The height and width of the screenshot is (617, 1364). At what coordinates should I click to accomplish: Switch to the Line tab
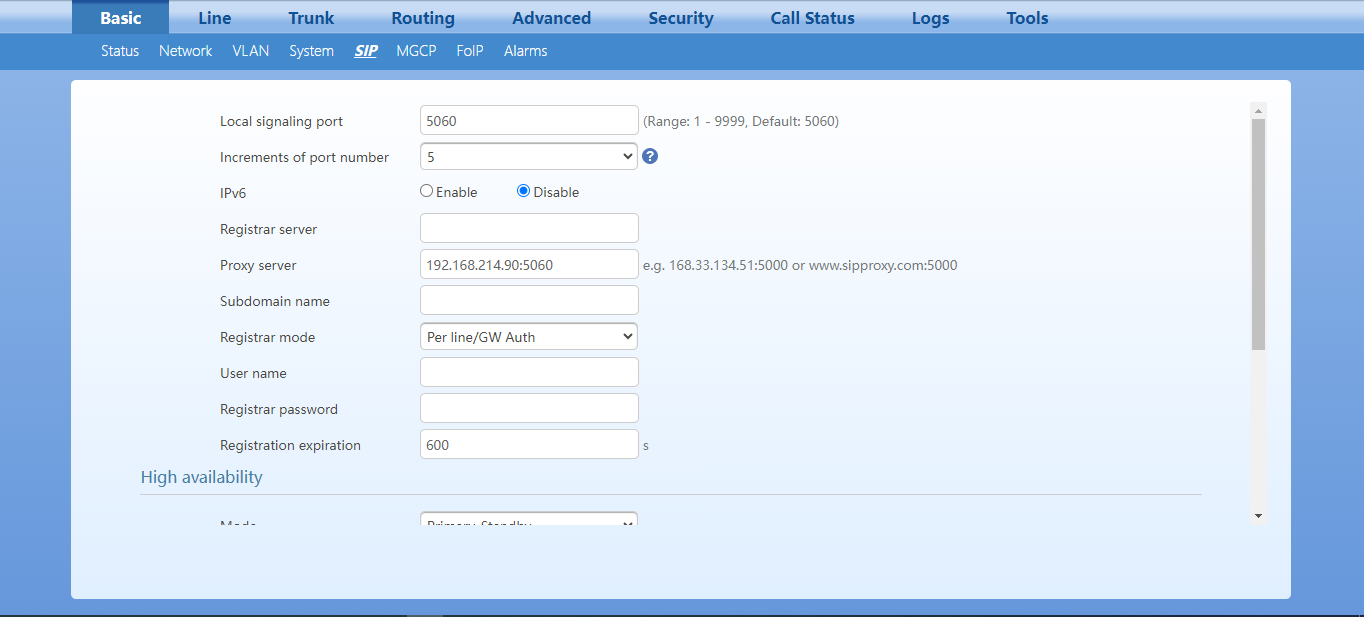[214, 18]
